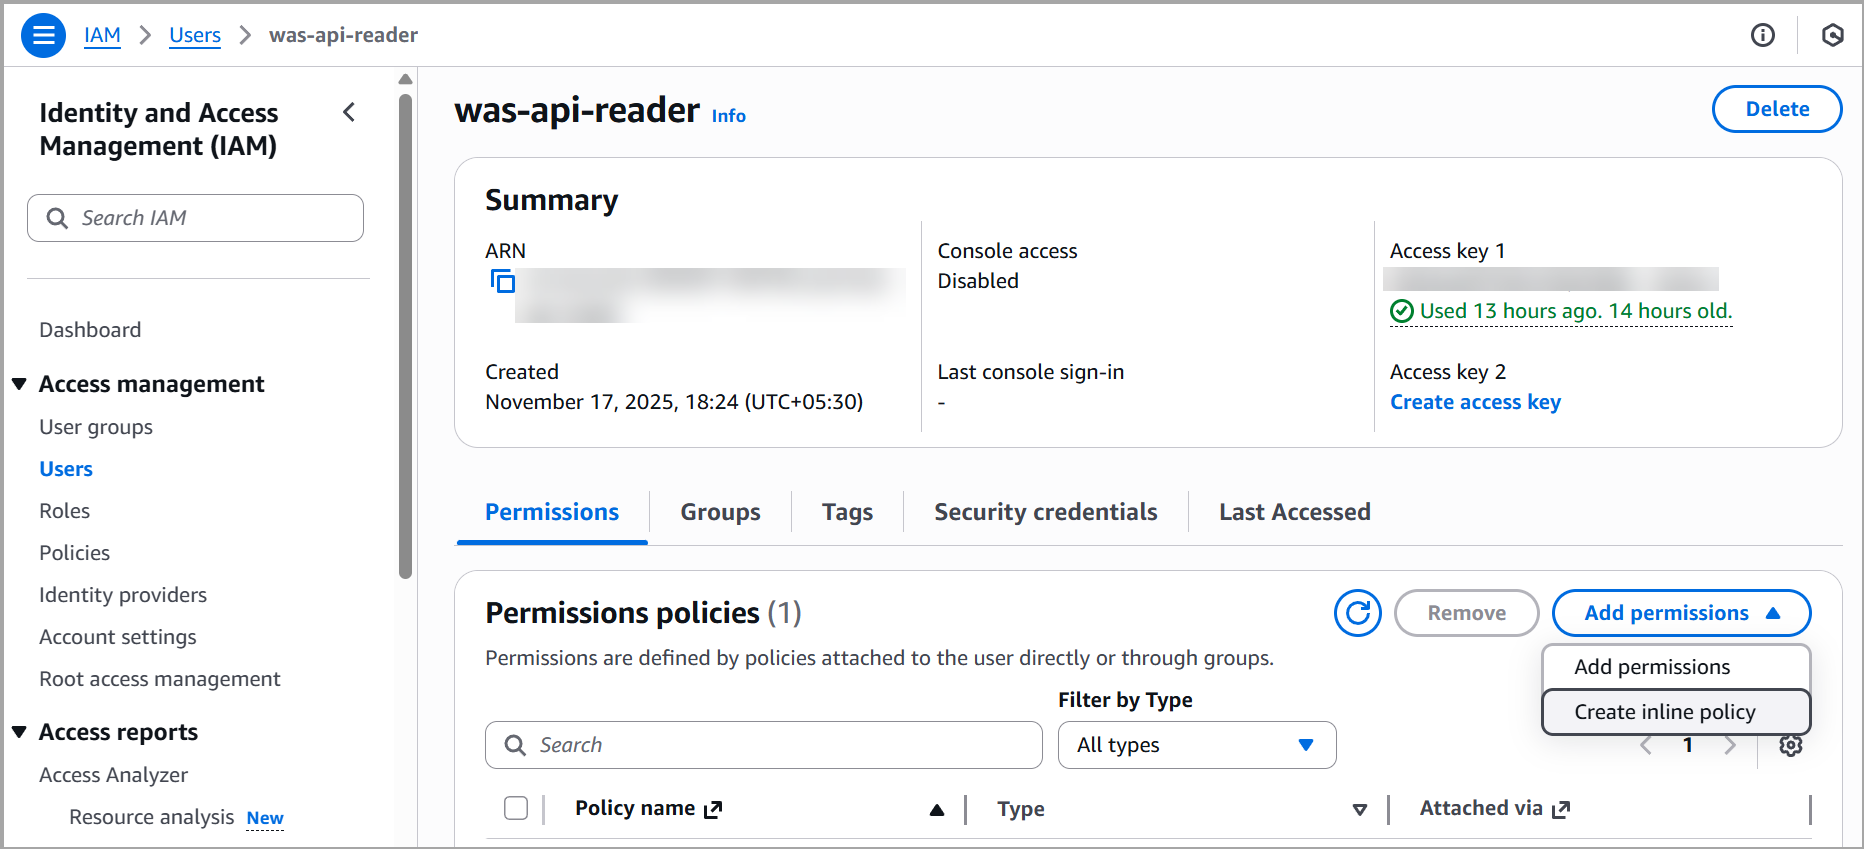Open table preferences gear icon

click(1790, 745)
